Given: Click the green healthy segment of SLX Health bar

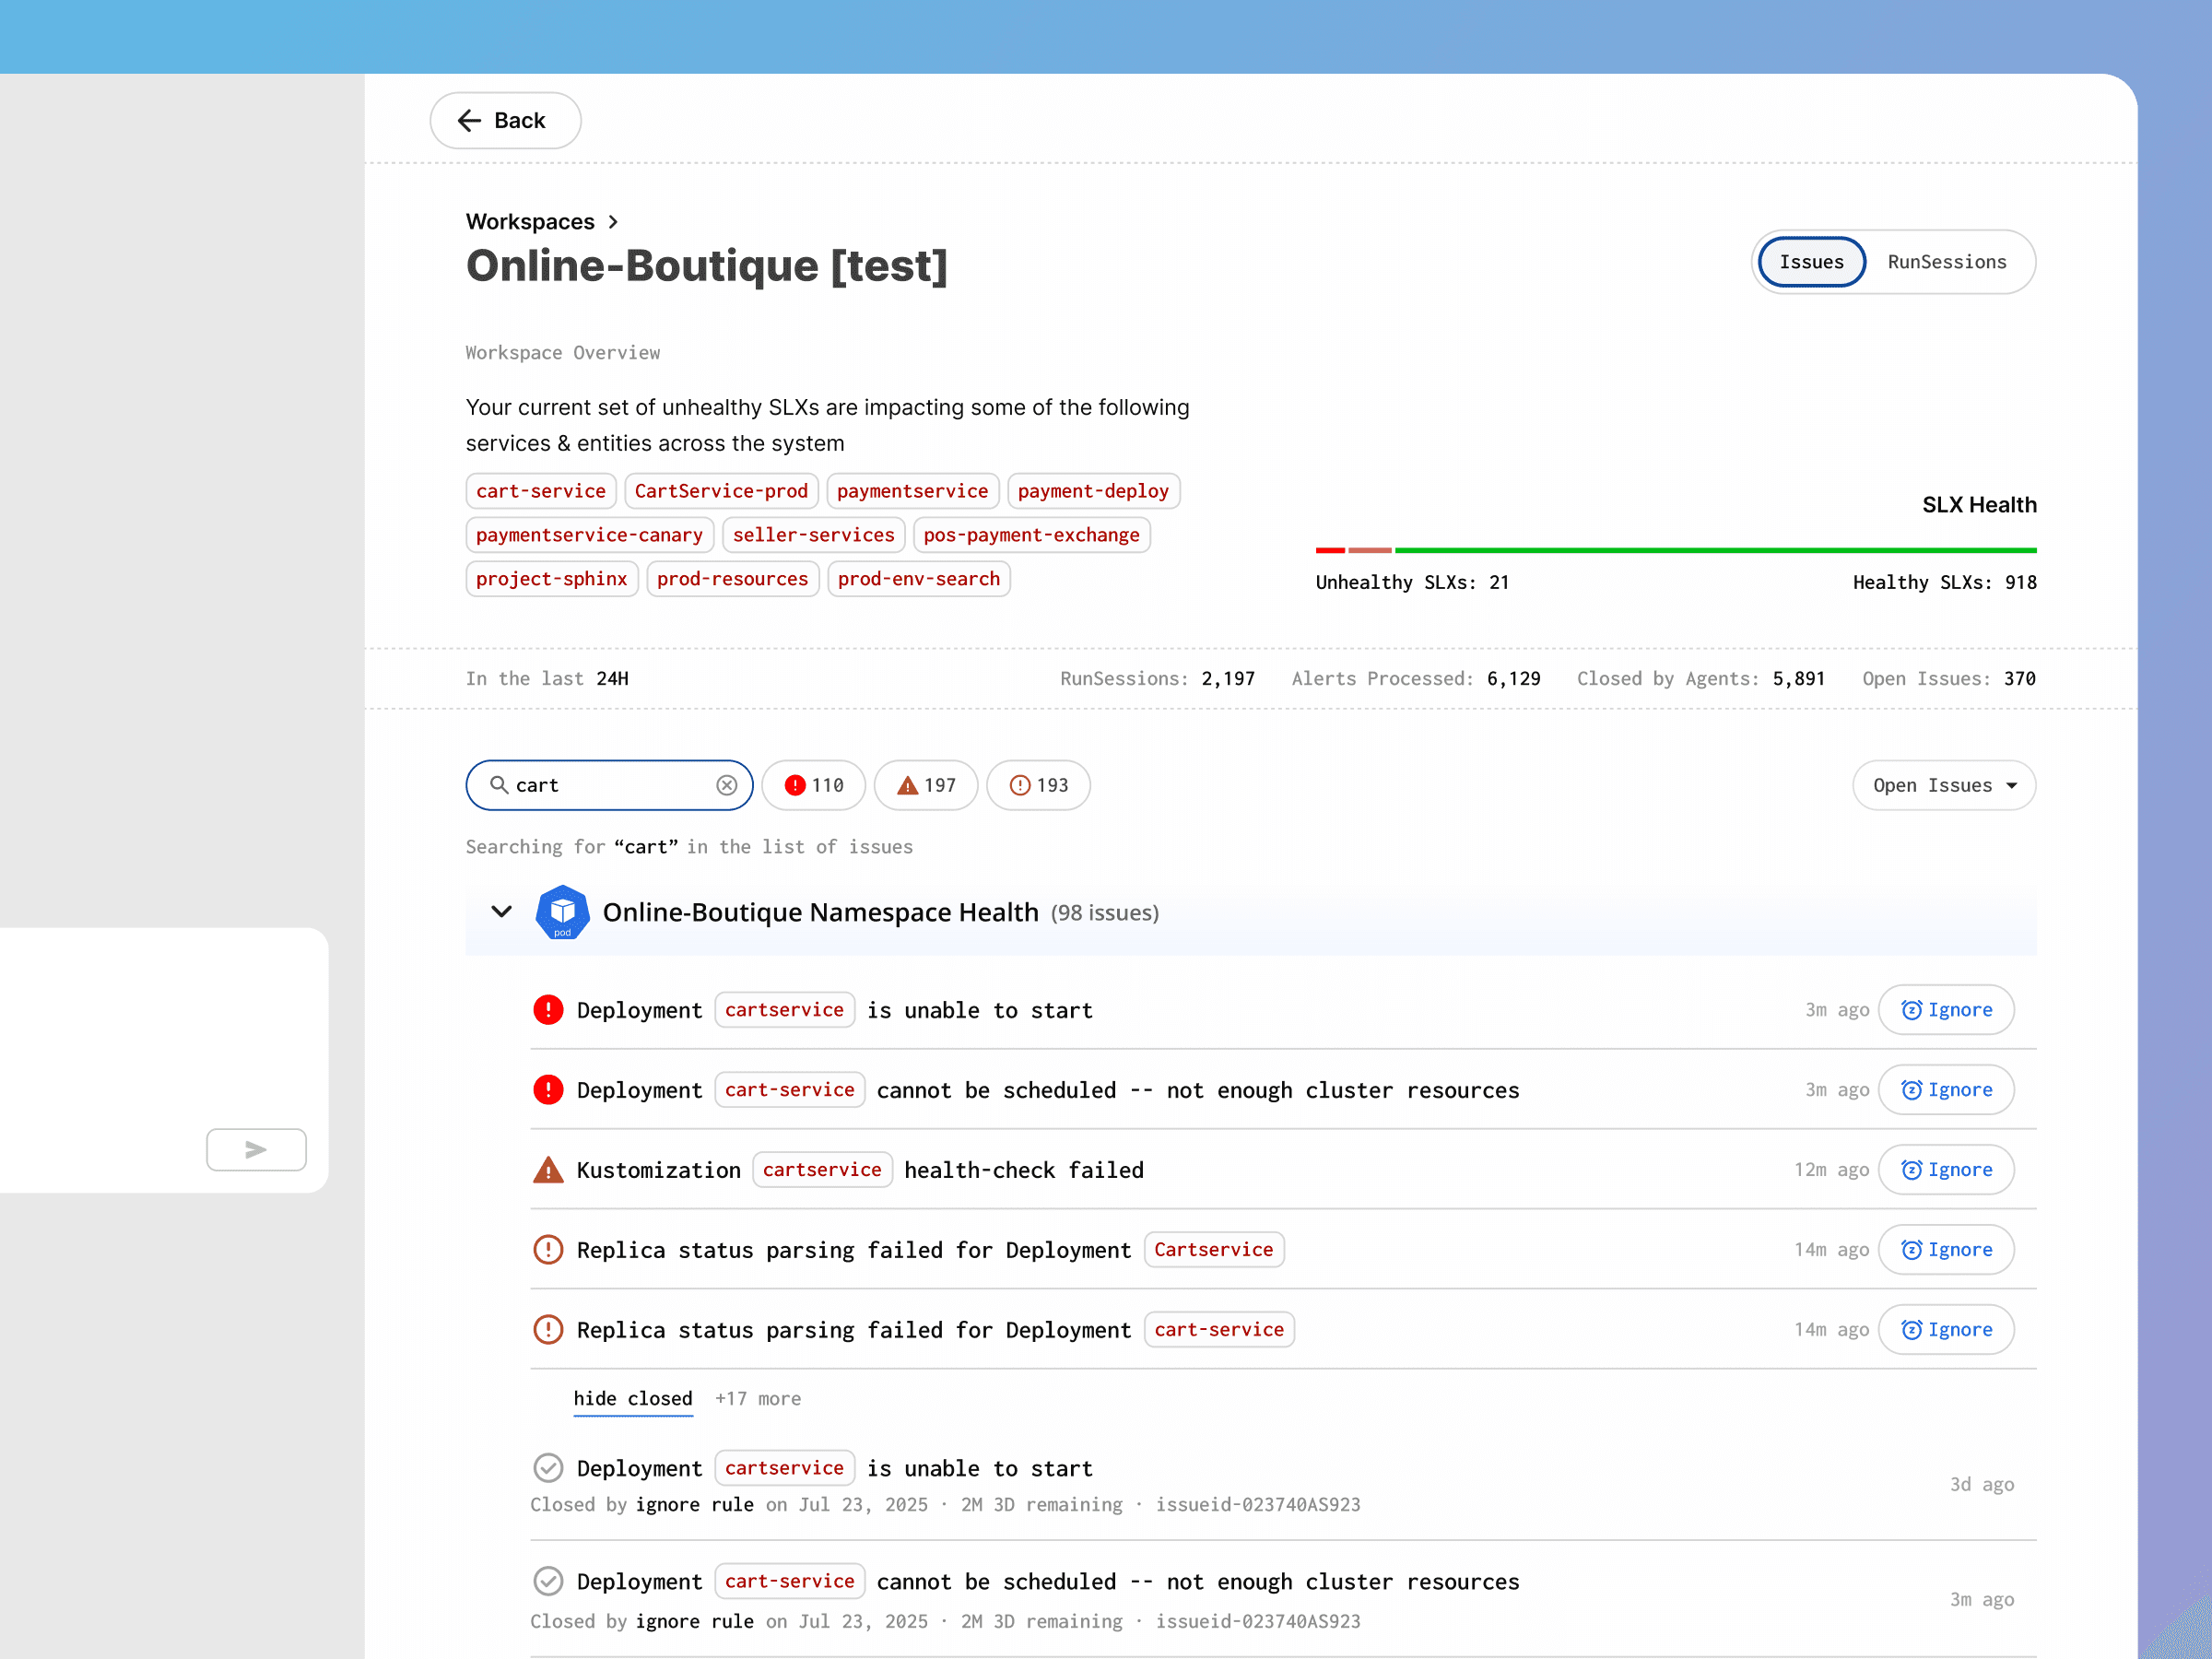Looking at the screenshot, I should pos(1714,550).
